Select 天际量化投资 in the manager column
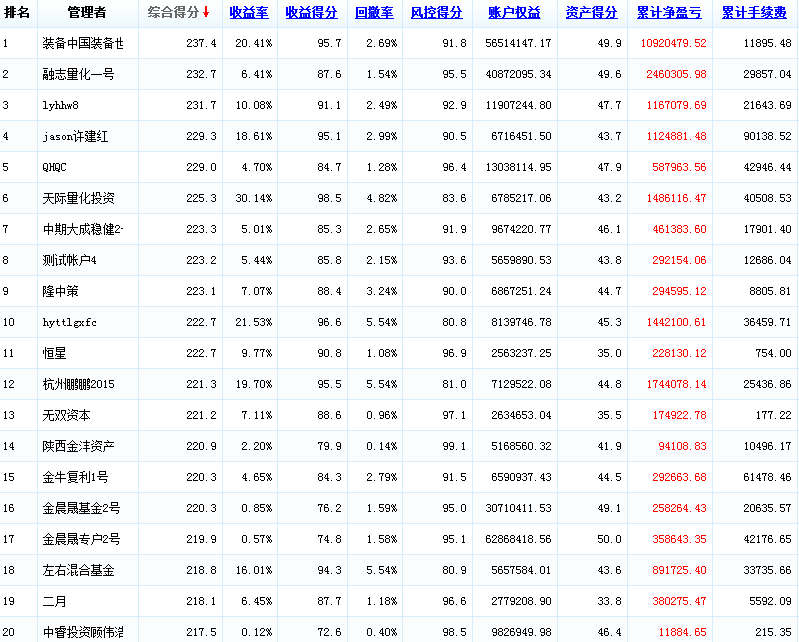The image size is (799, 642). pyautogui.click(x=79, y=199)
